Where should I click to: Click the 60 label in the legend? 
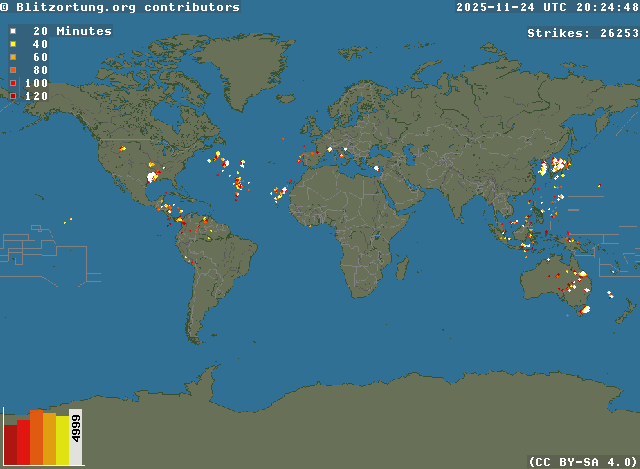[40, 57]
